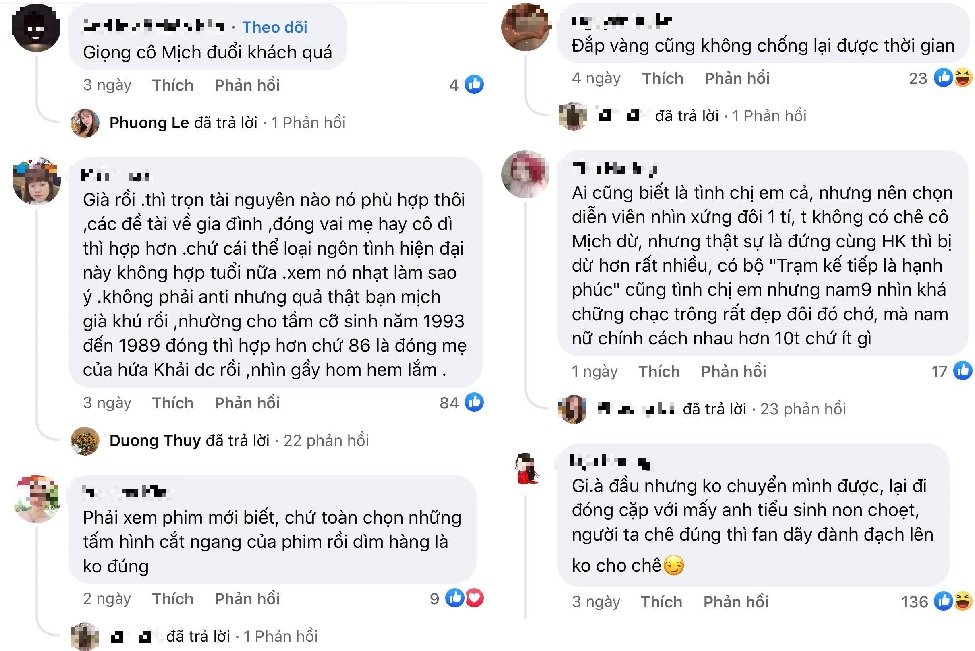This screenshot has height=651, width=975.
Task: Click the like icon next to count 23
Action: pyautogui.click(x=941, y=76)
